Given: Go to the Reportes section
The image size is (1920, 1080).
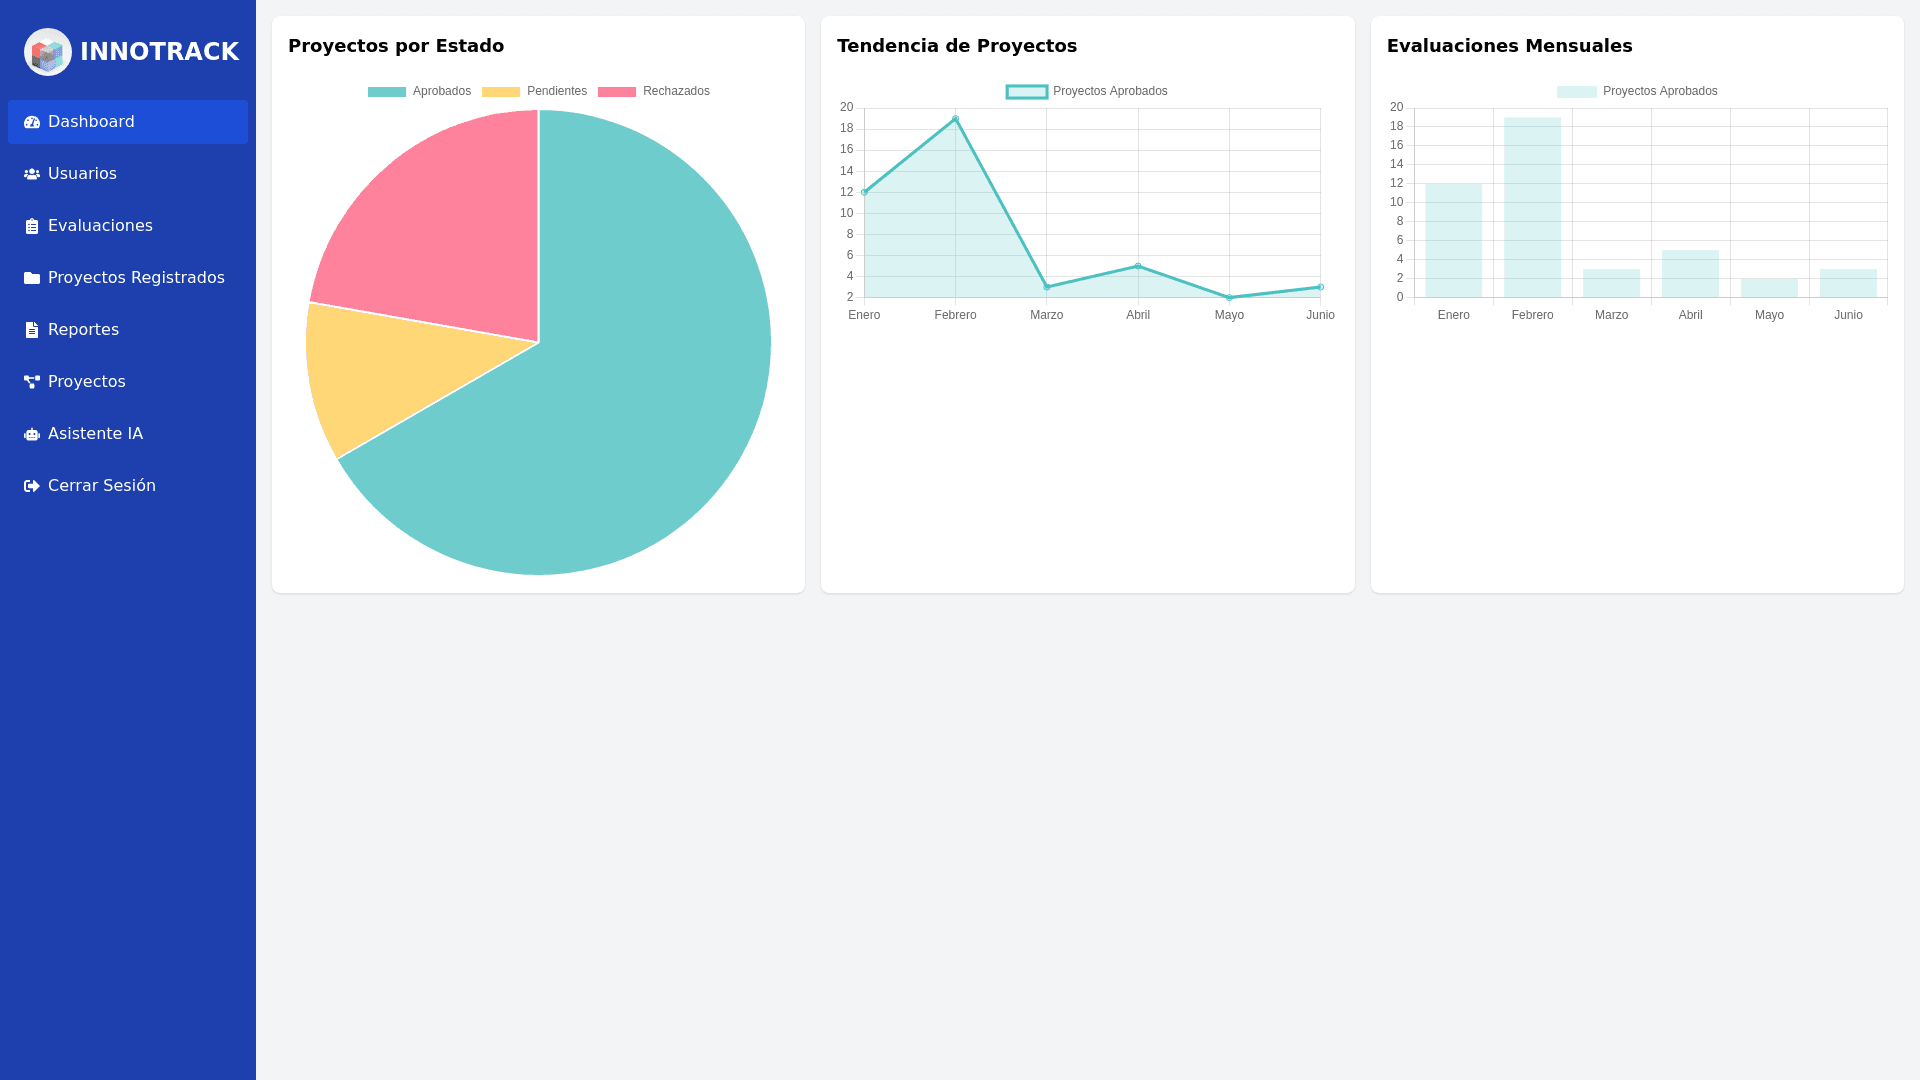Looking at the screenshot, I should [x=83, y=330].
